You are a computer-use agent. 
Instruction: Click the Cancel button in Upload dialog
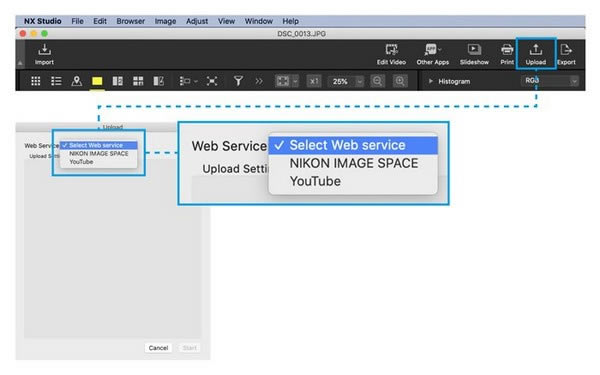158,348
